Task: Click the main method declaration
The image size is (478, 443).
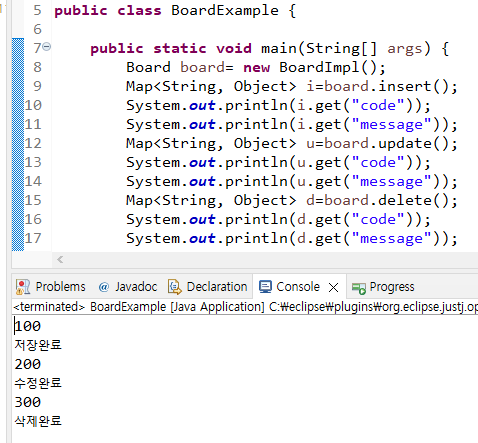Action: coord(269,48)
